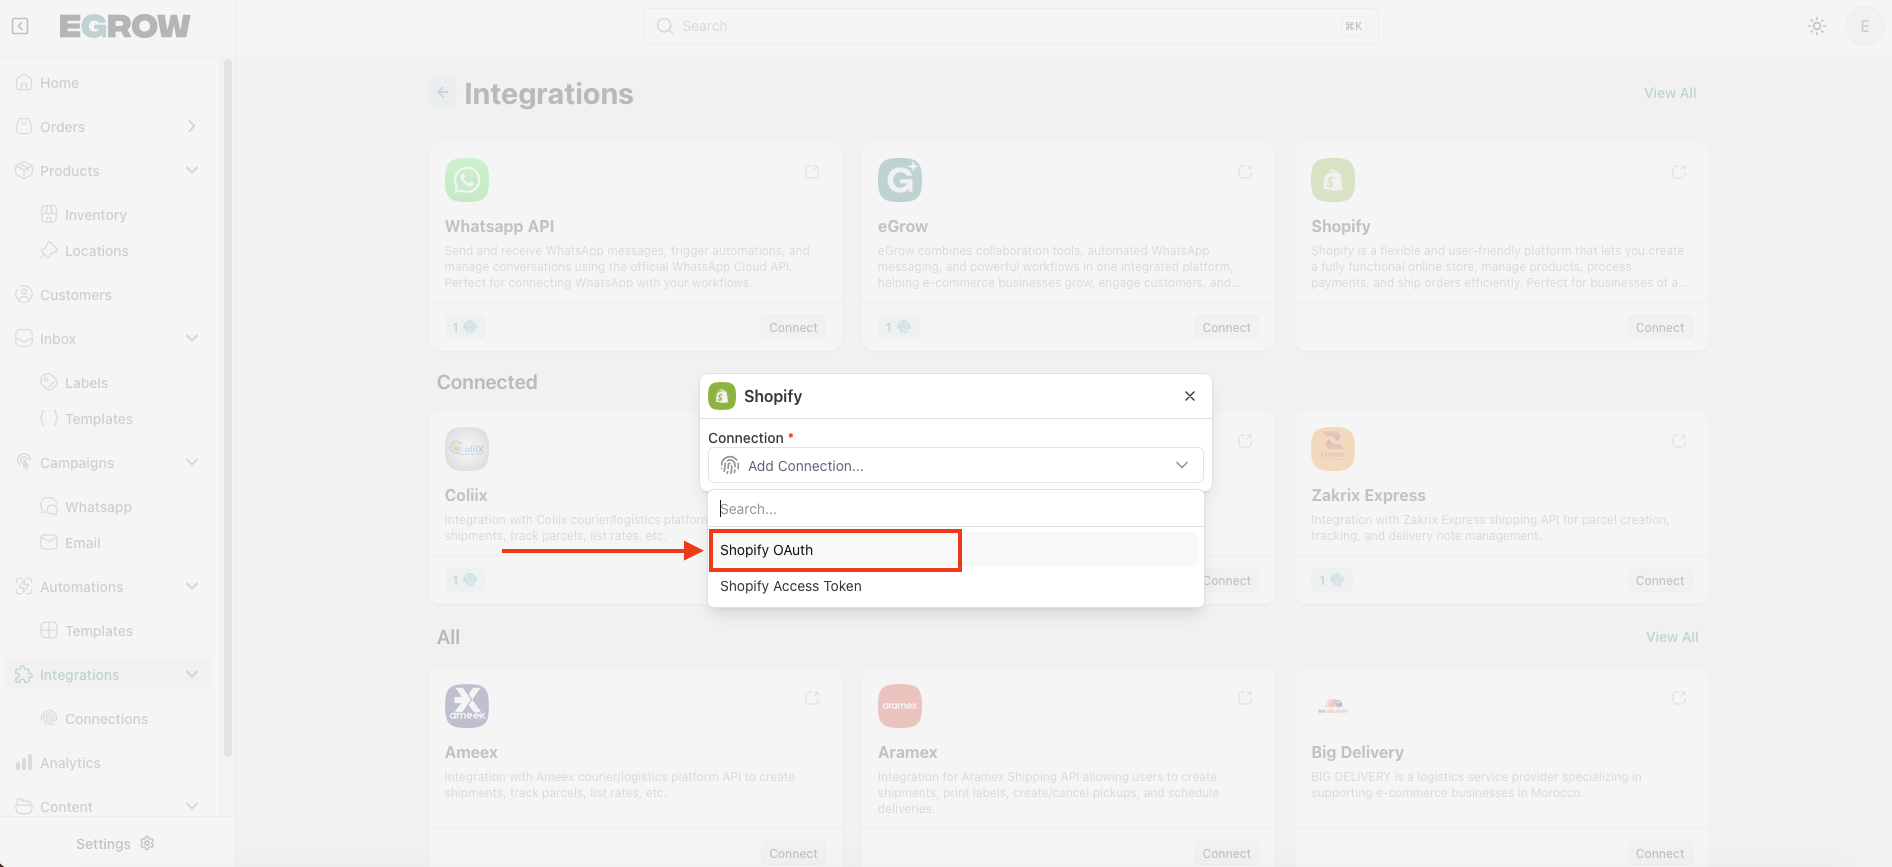Viewport: 1892px width, 867px height.
Task: Click the Coliix card logo
Action: (x=467, y=449)
